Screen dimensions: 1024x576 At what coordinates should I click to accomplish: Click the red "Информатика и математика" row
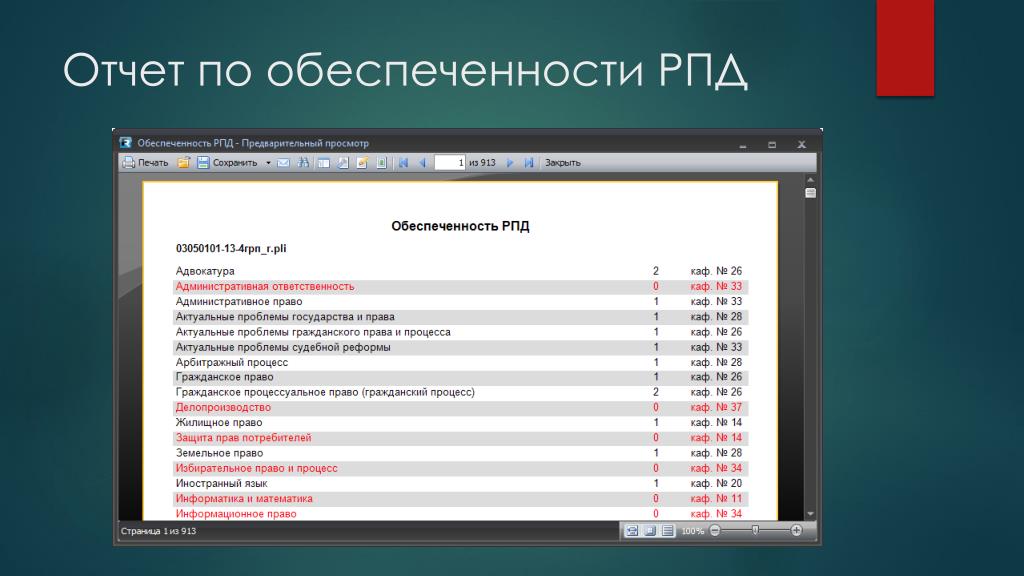point(460,498)
